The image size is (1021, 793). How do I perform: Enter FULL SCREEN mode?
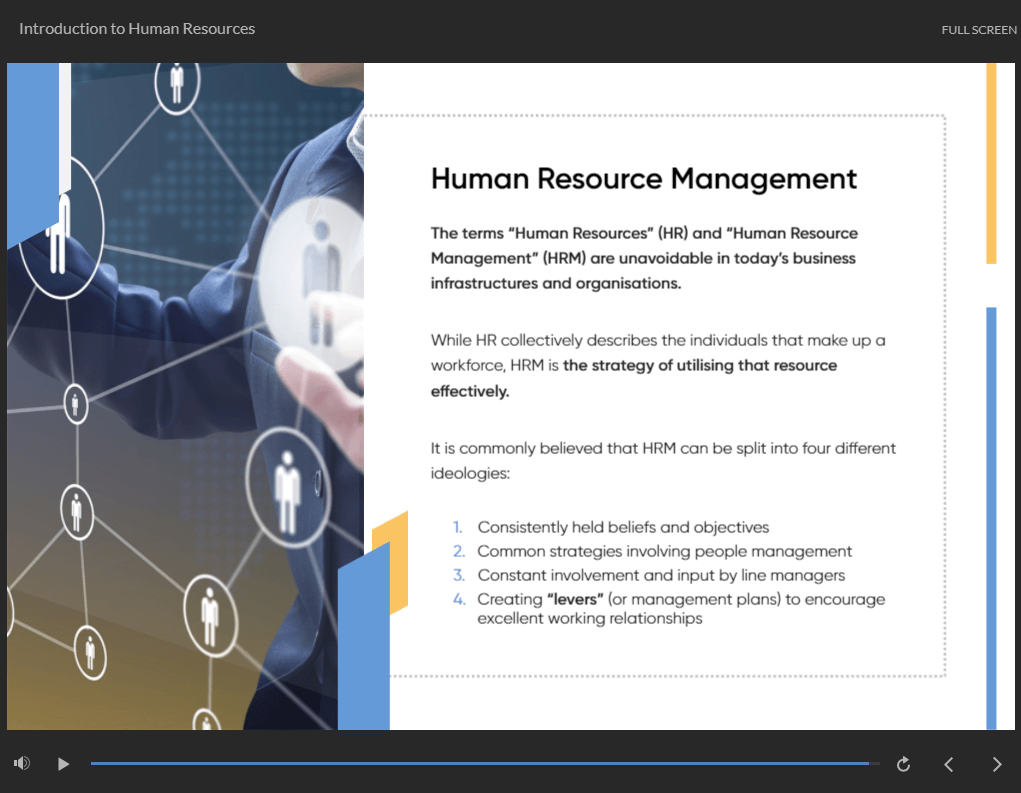tap(978, 30)
